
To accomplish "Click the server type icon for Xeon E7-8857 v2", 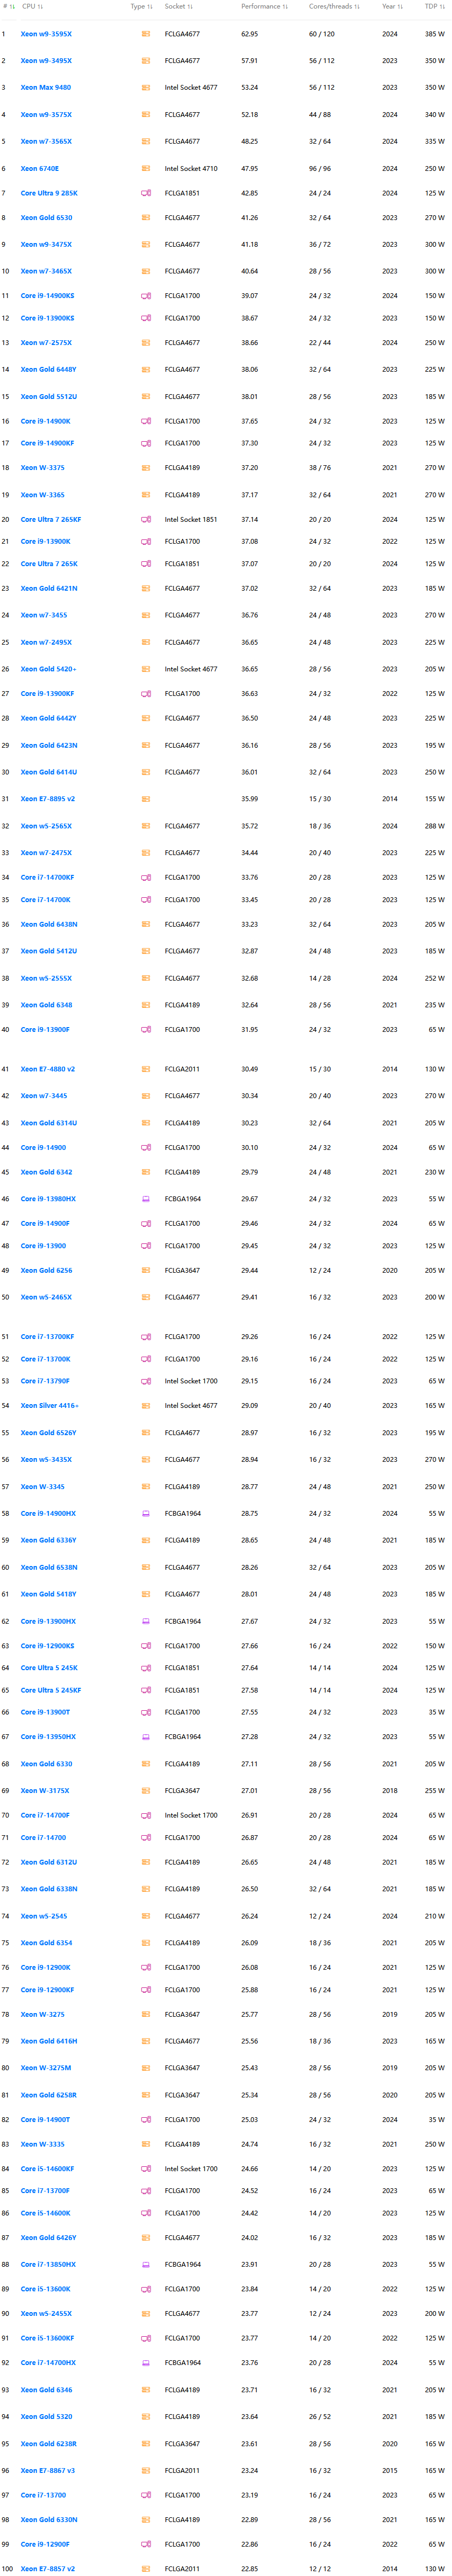I will (x=146, y=2569).
